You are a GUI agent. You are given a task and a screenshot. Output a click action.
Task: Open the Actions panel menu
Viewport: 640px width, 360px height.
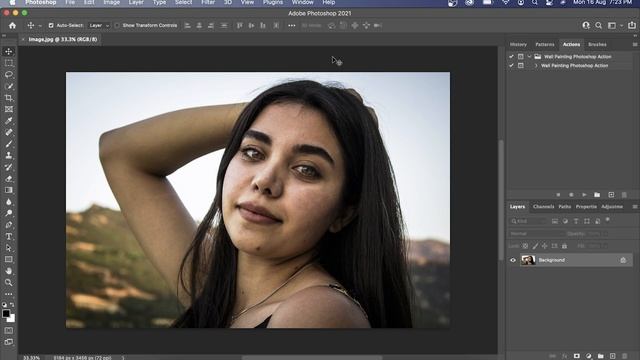(635, 44)
